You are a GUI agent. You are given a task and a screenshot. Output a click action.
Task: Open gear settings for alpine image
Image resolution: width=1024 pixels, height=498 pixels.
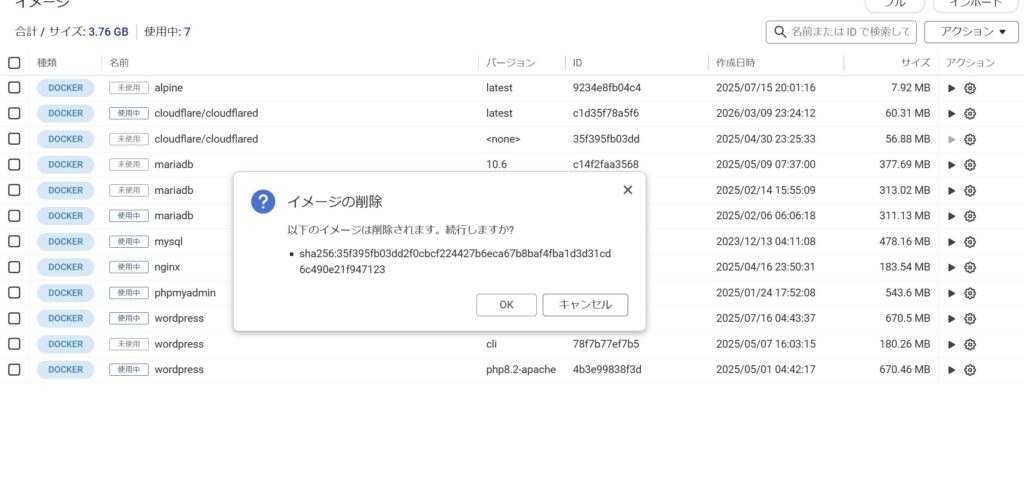(970, 88)
